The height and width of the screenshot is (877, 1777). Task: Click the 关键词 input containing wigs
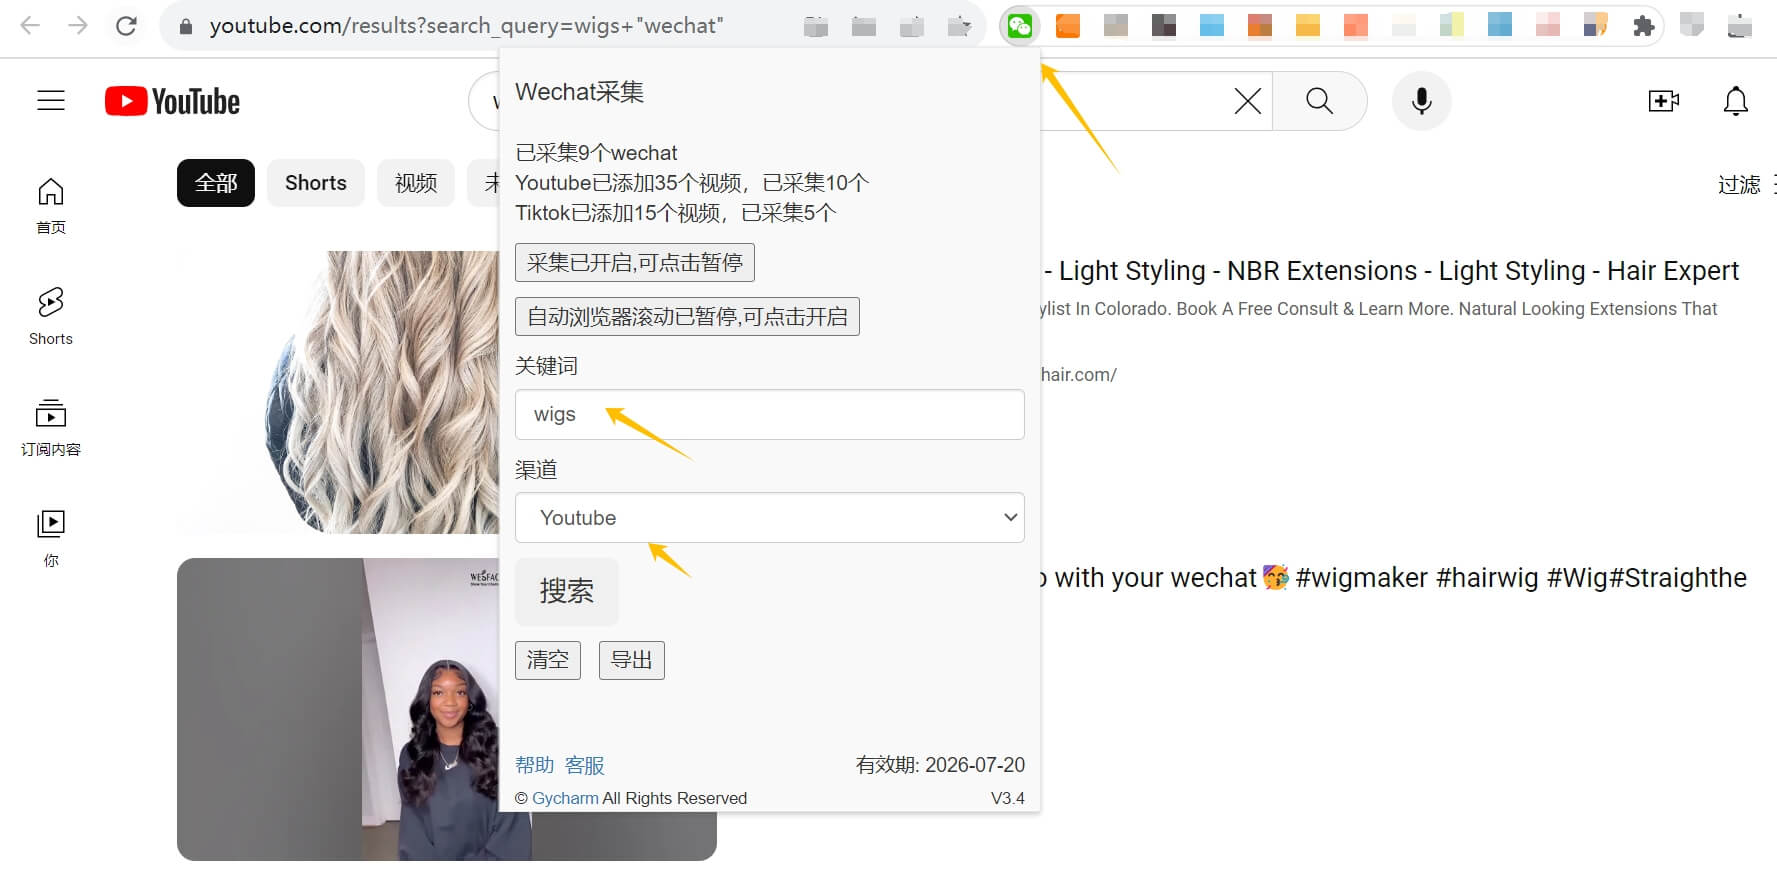pos(770,414)
